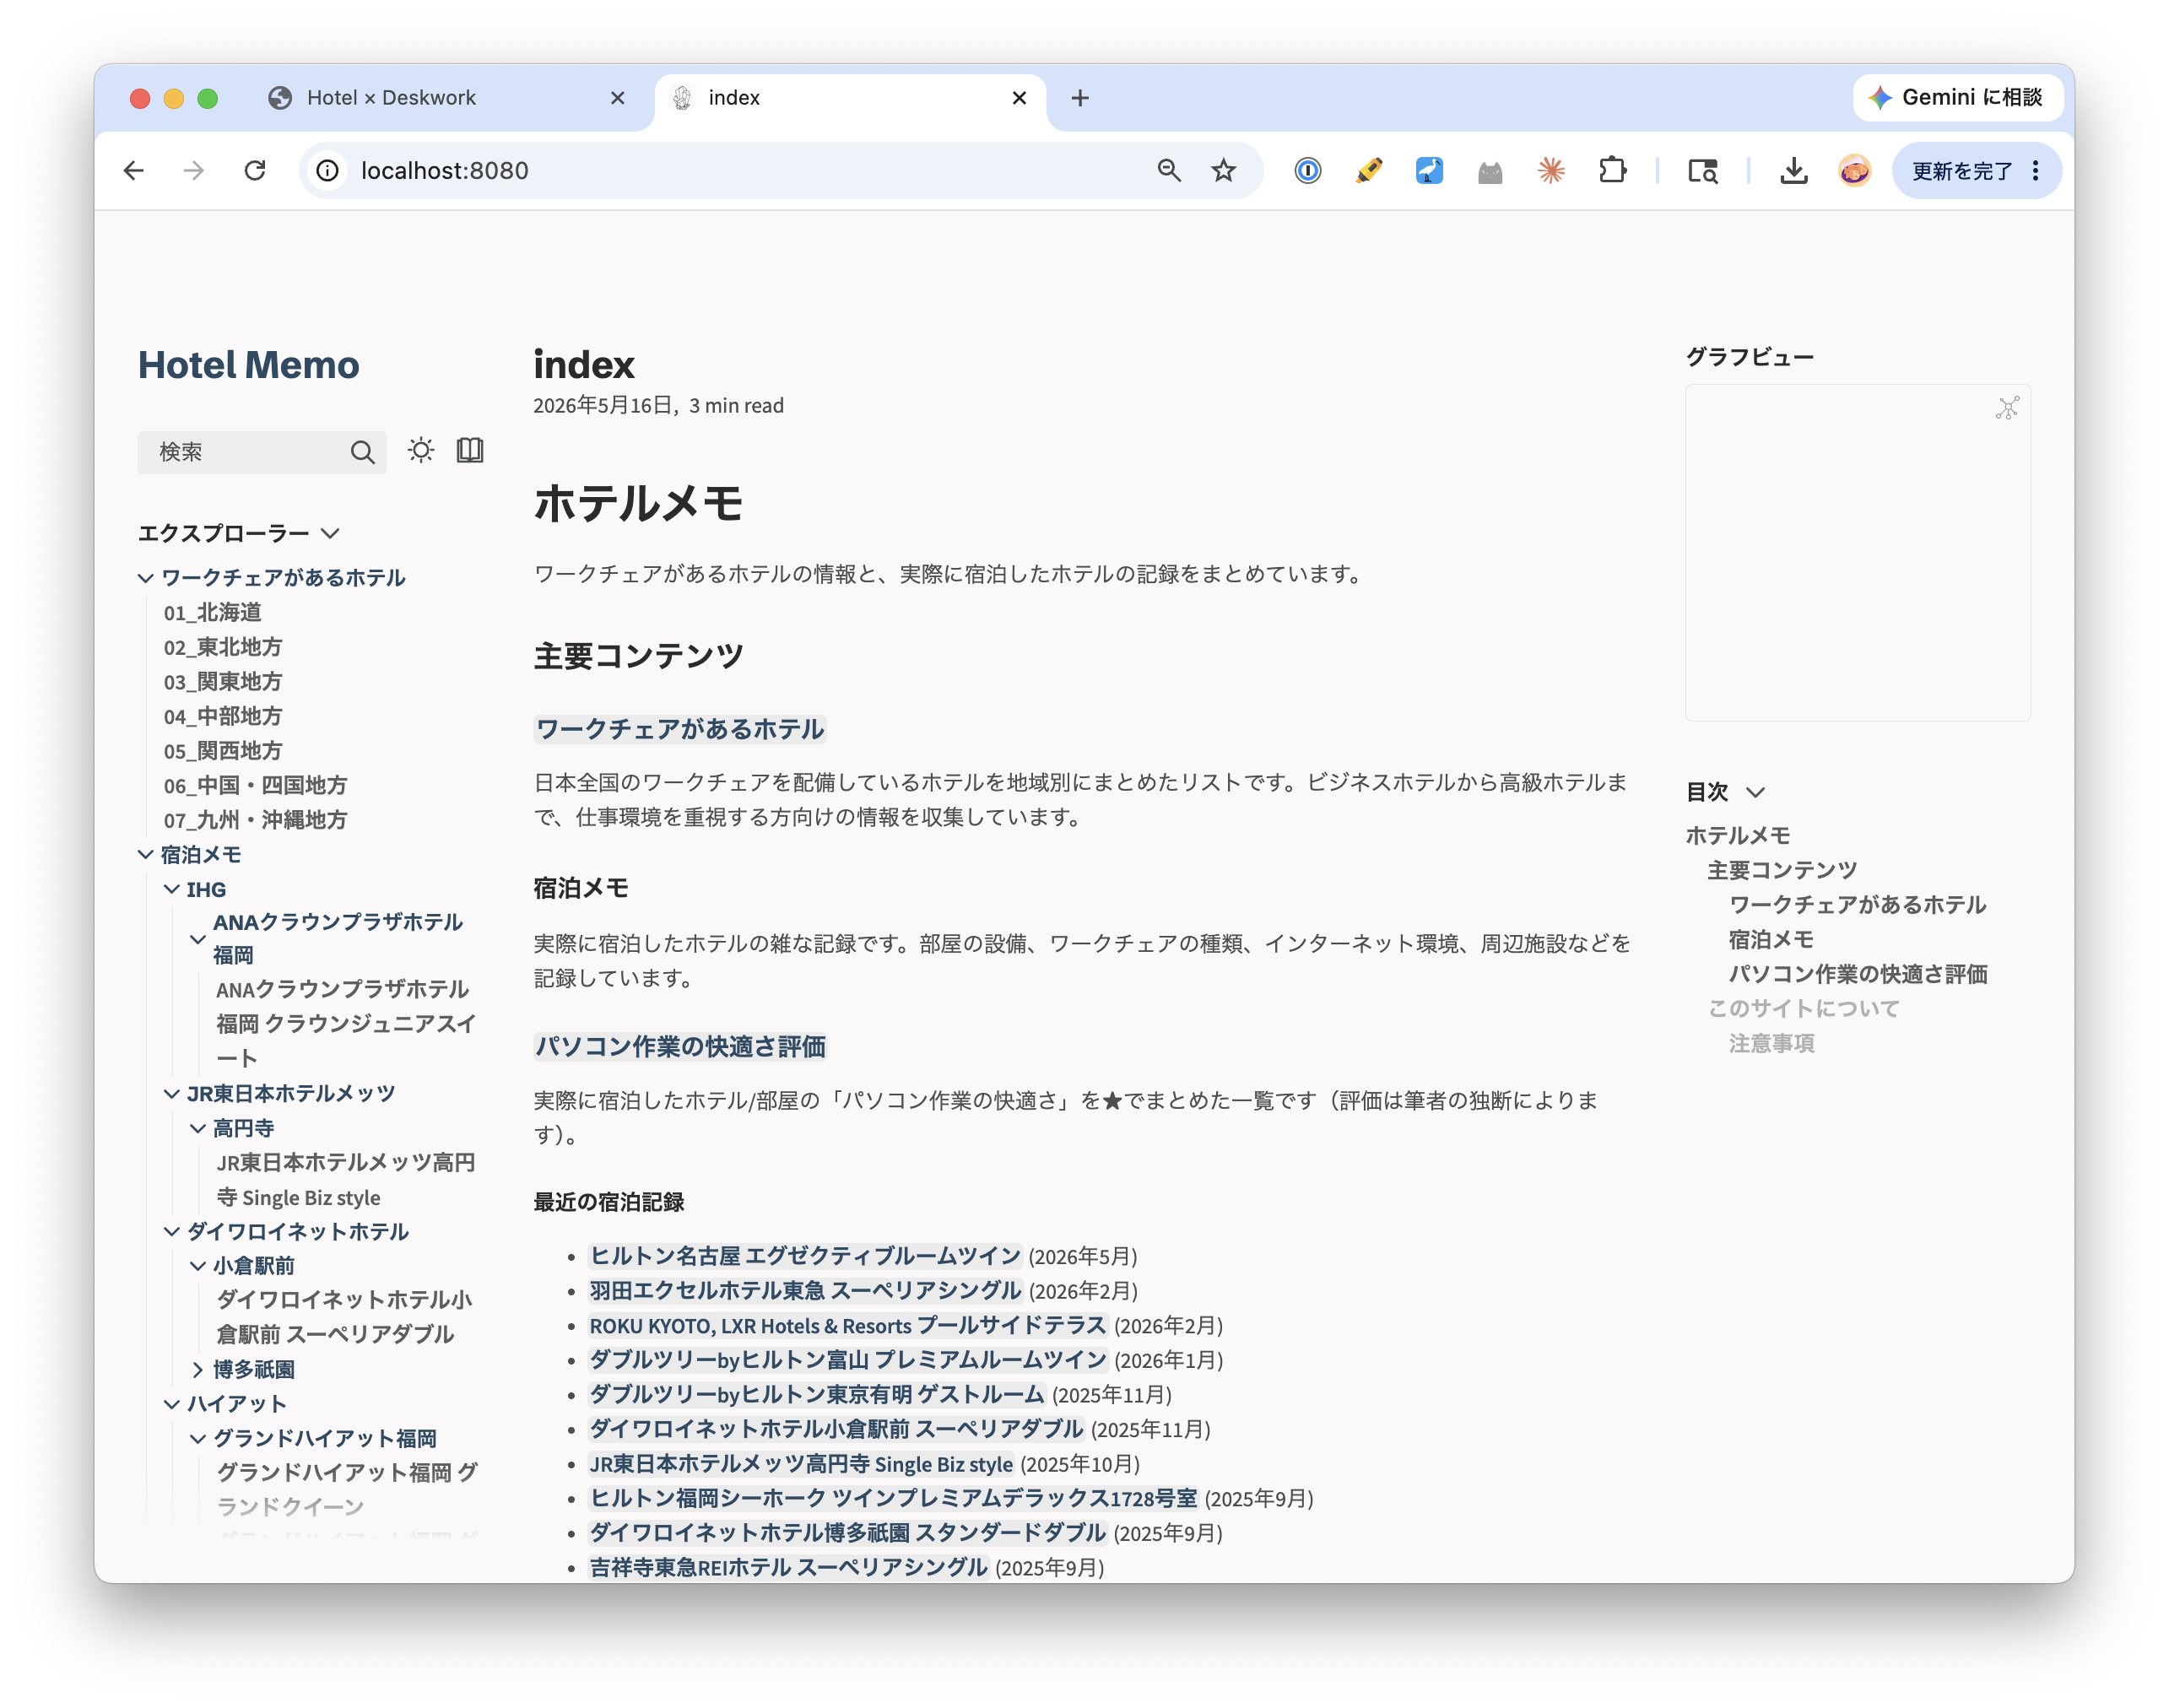Reload the localhost page
This screenshot has width=2169, height=1708.
pos(255,171)
